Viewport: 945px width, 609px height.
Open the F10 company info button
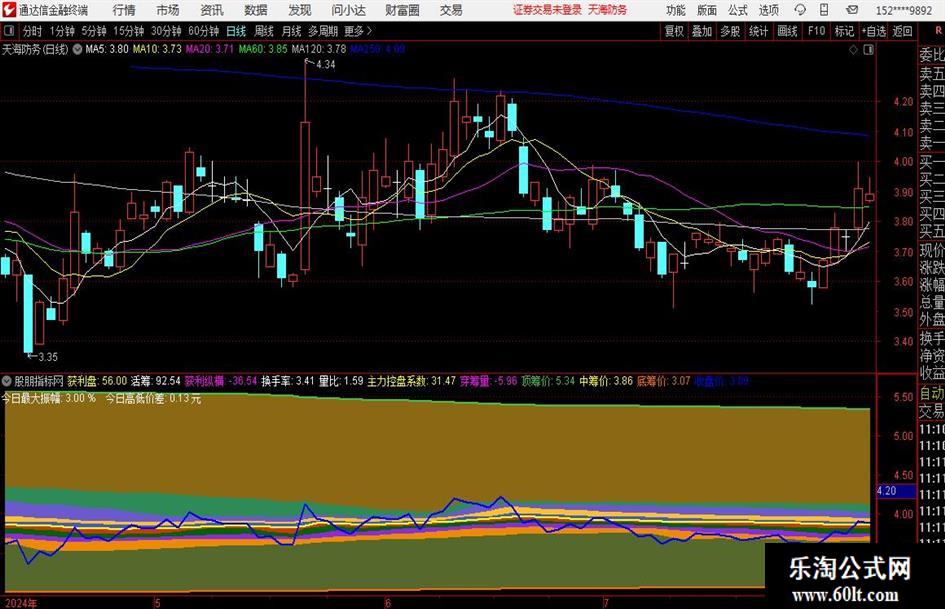(x=816, y=31)
